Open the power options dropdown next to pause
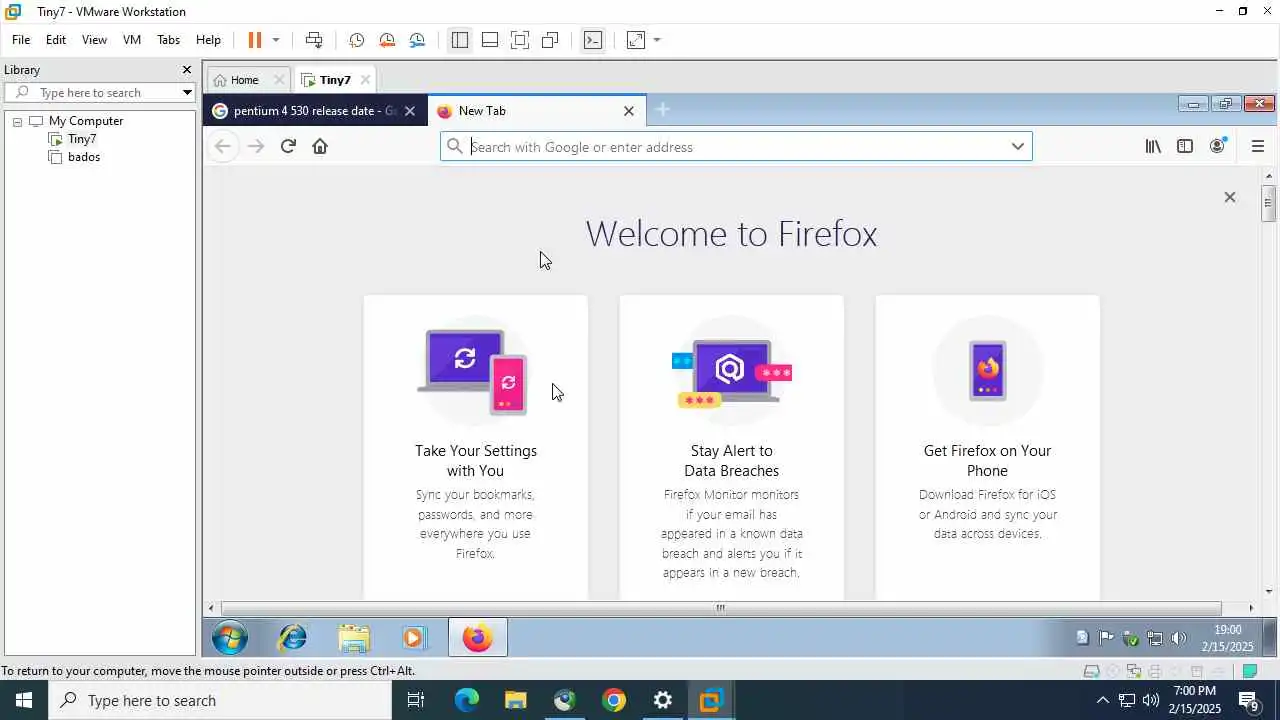 (x=276, y=40)
